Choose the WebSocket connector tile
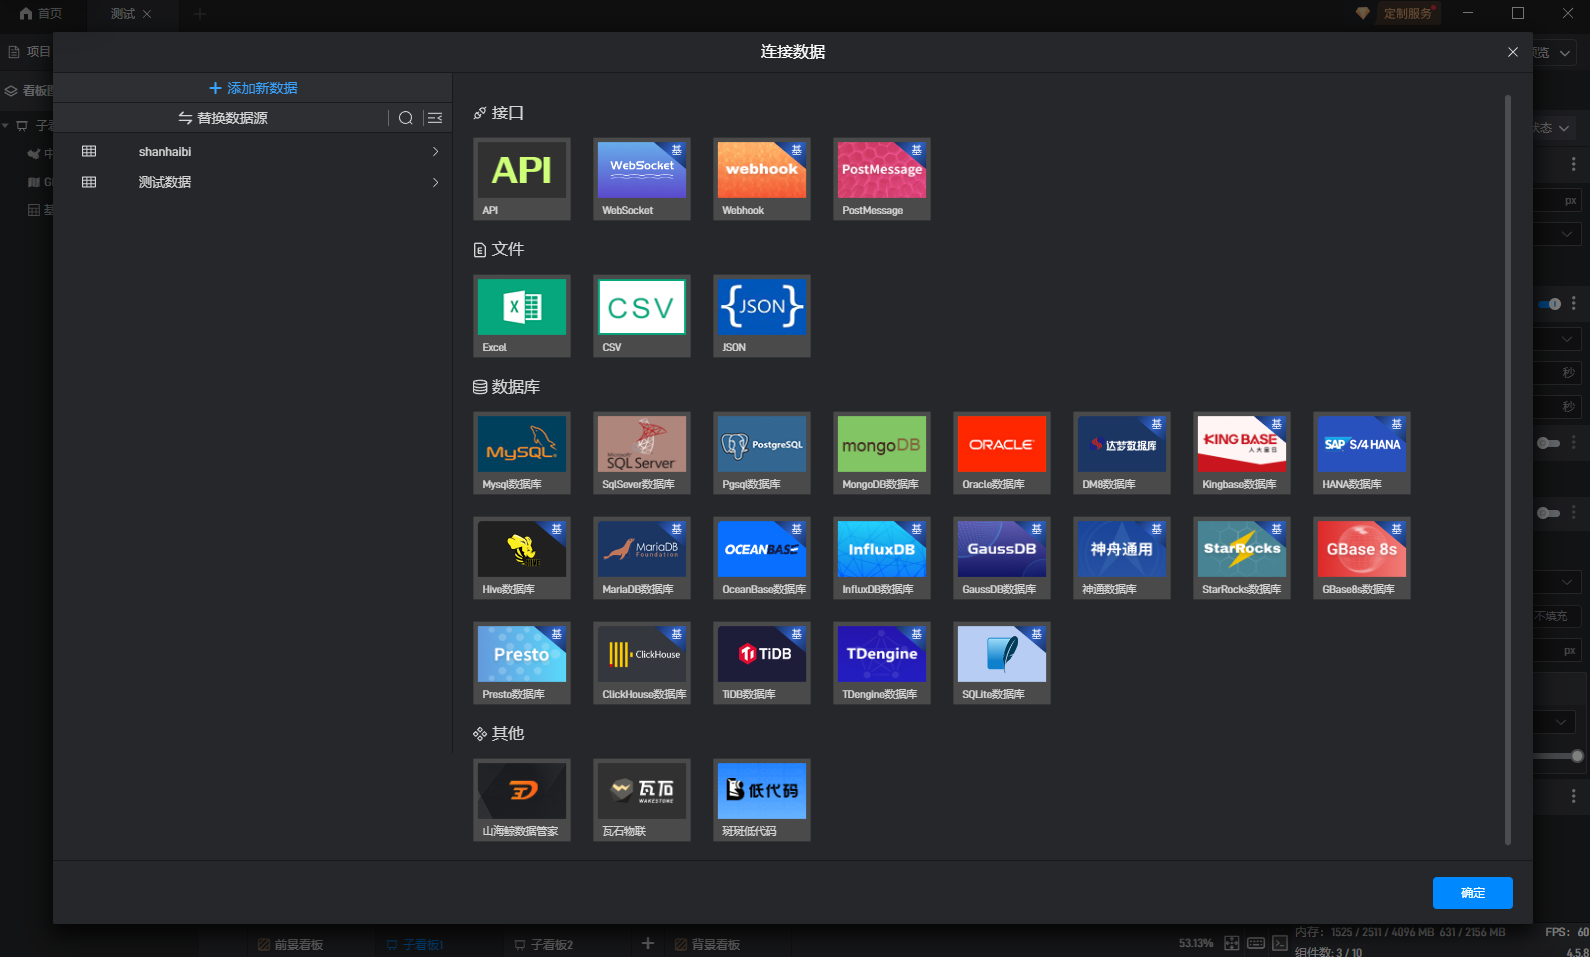 (642, 179)
